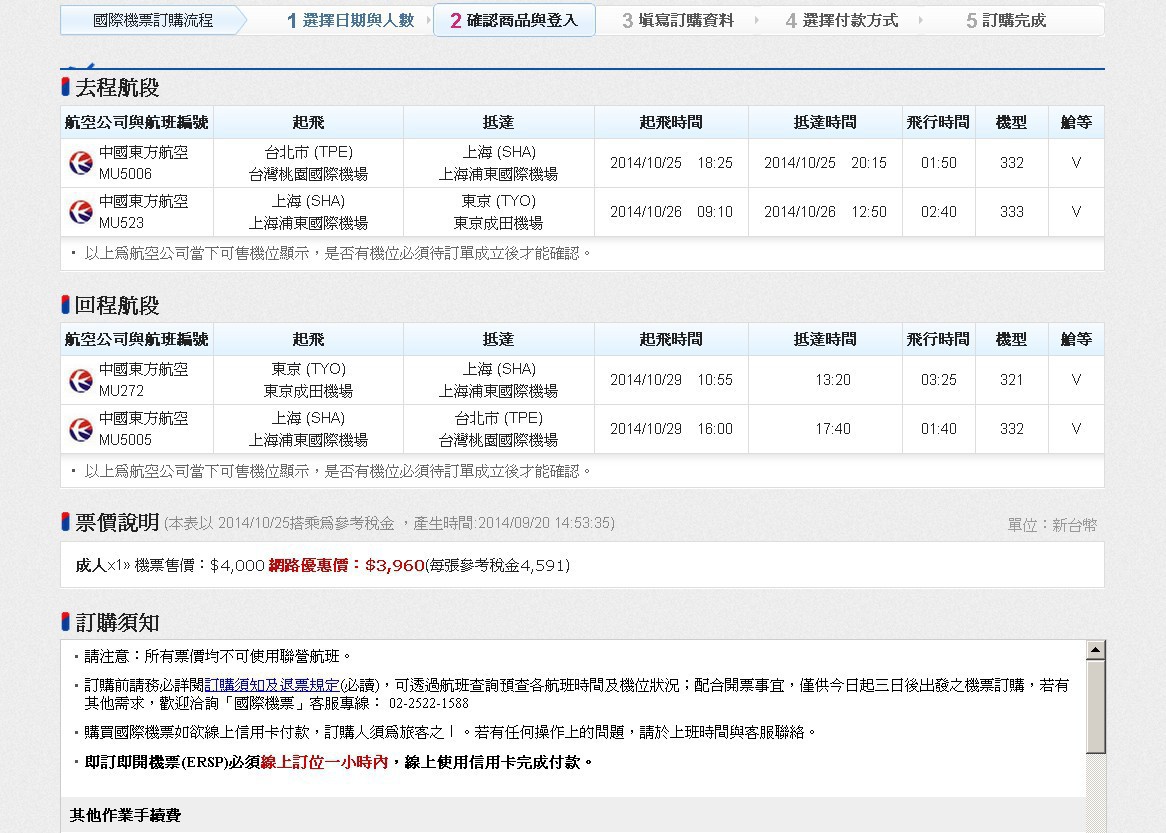Click arrival time 13:20

[x=833, y=380]
